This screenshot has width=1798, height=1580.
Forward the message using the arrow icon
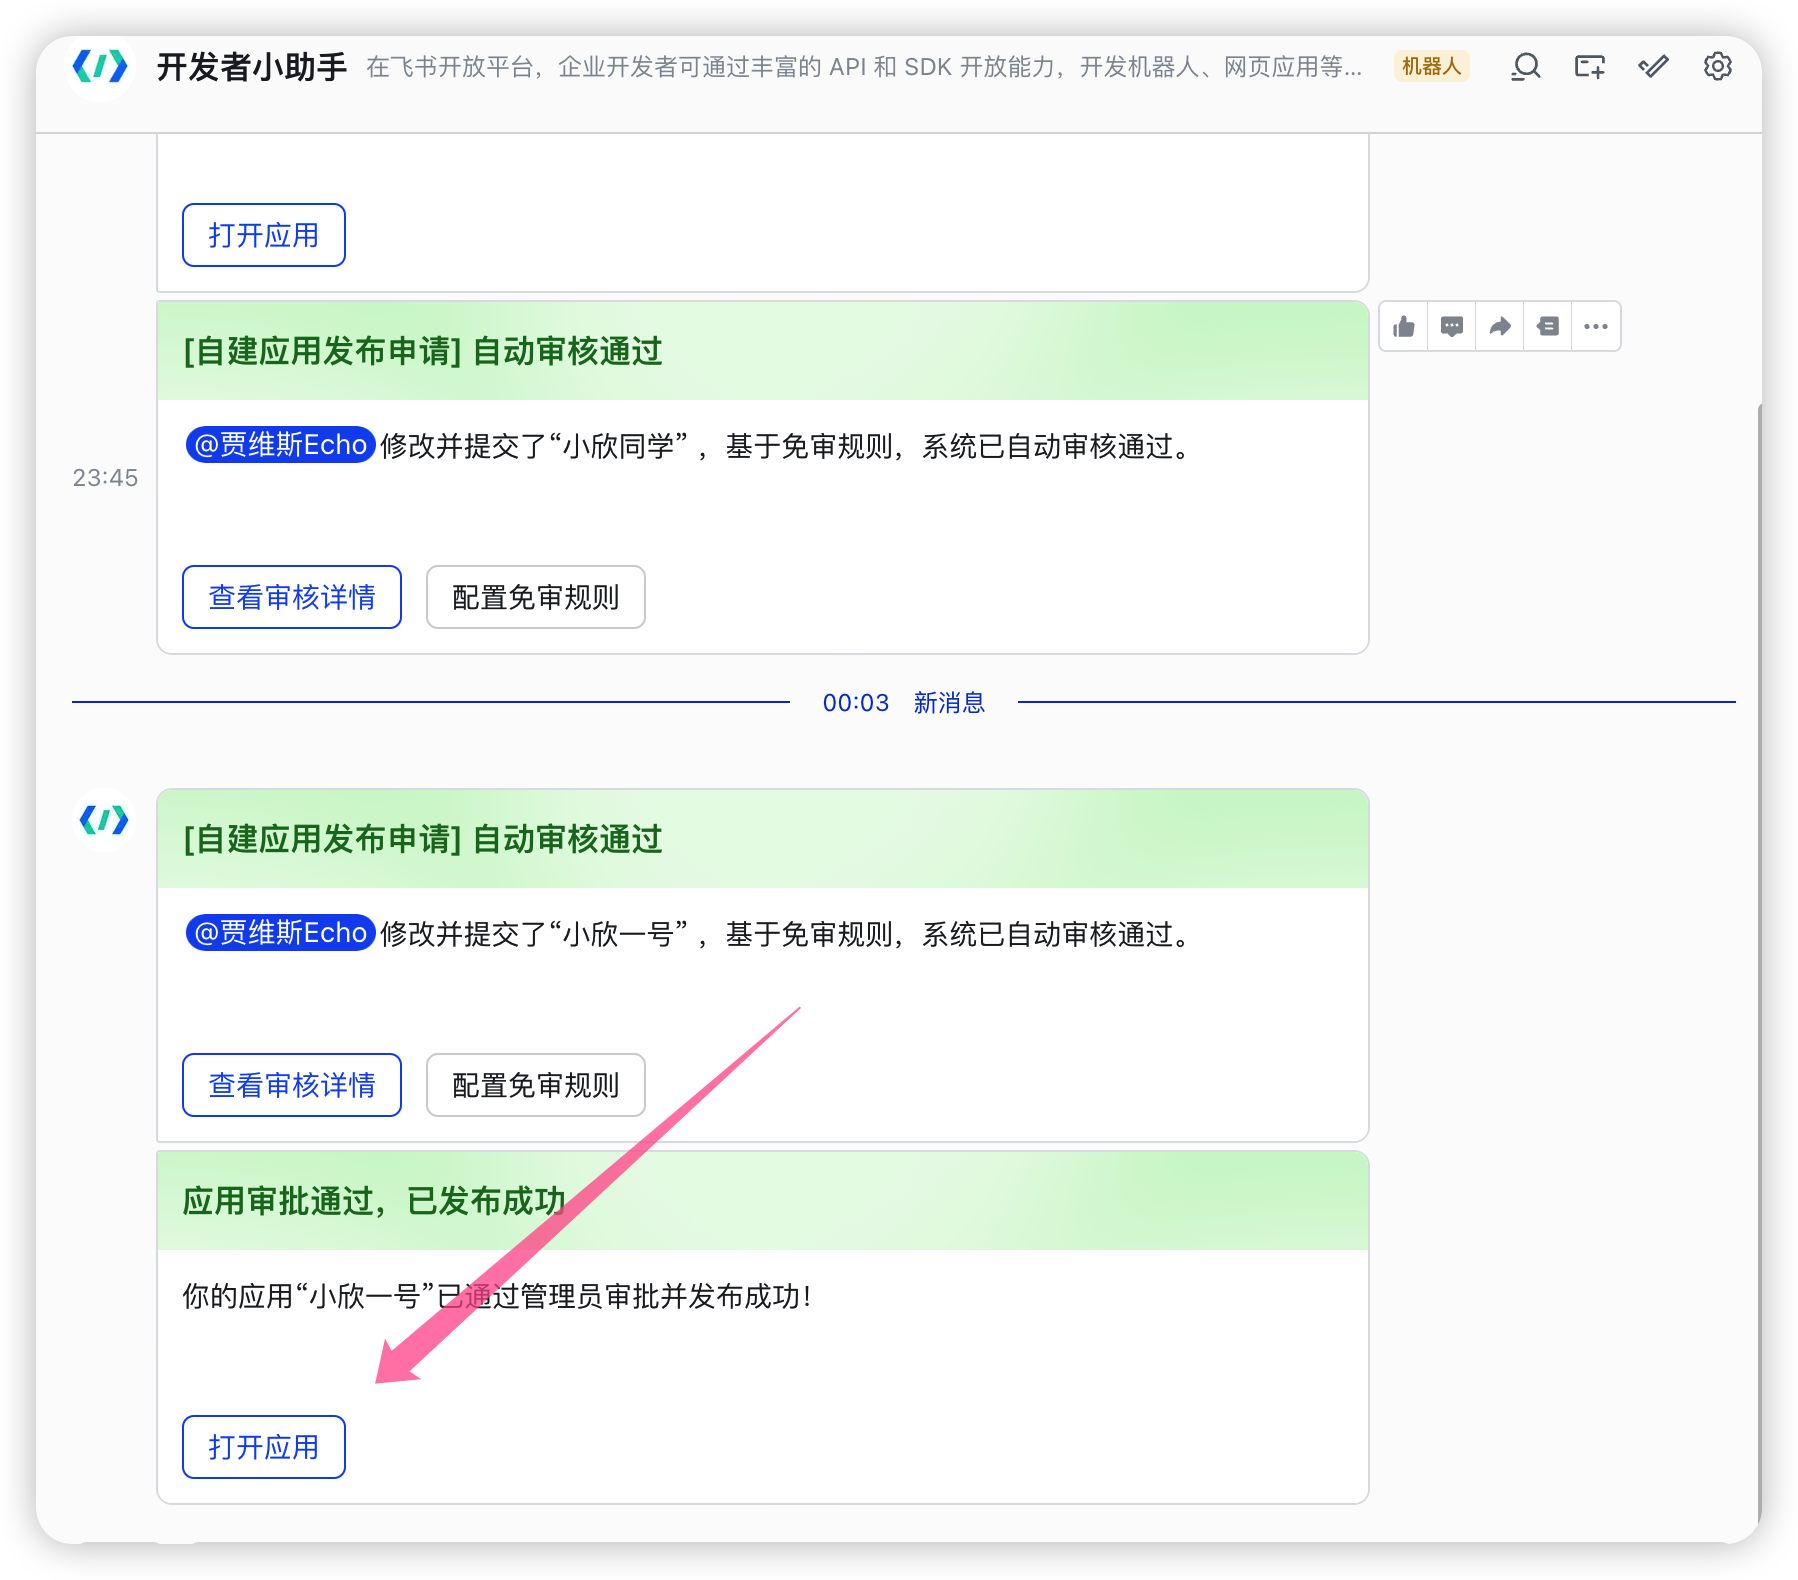(x=1500, y=327)
